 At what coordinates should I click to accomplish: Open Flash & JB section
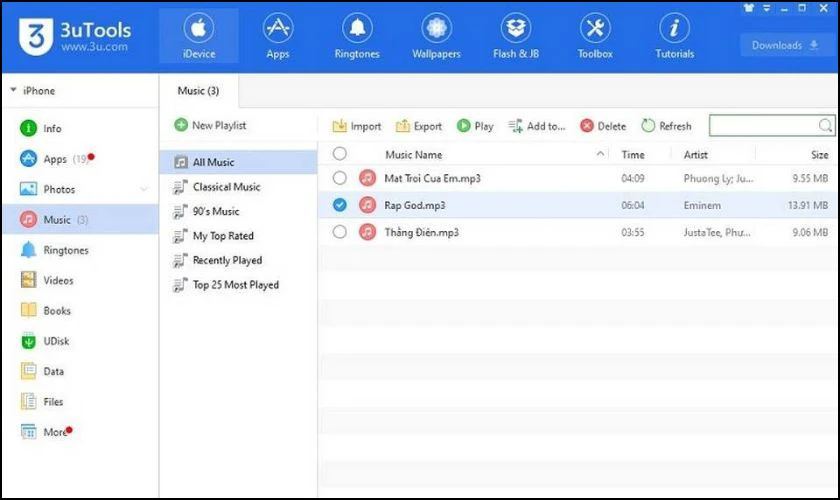click(x=516, y=36)
